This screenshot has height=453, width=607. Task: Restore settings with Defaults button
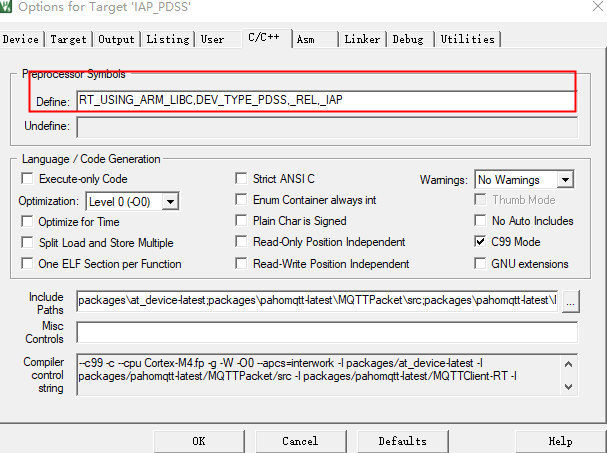click(403, 441)
